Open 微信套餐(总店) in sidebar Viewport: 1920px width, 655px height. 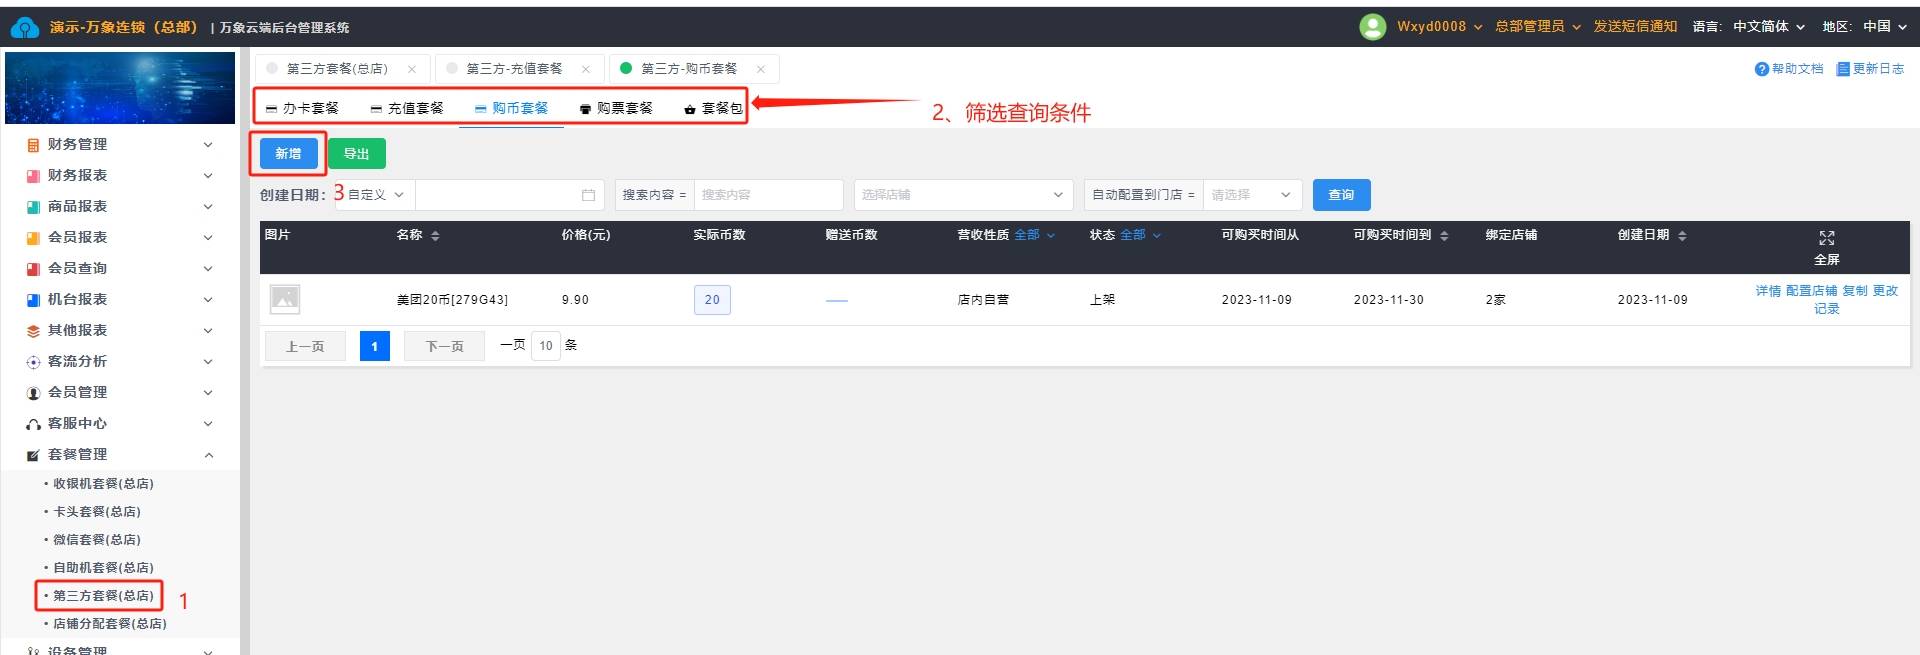(x=96, y=540)
